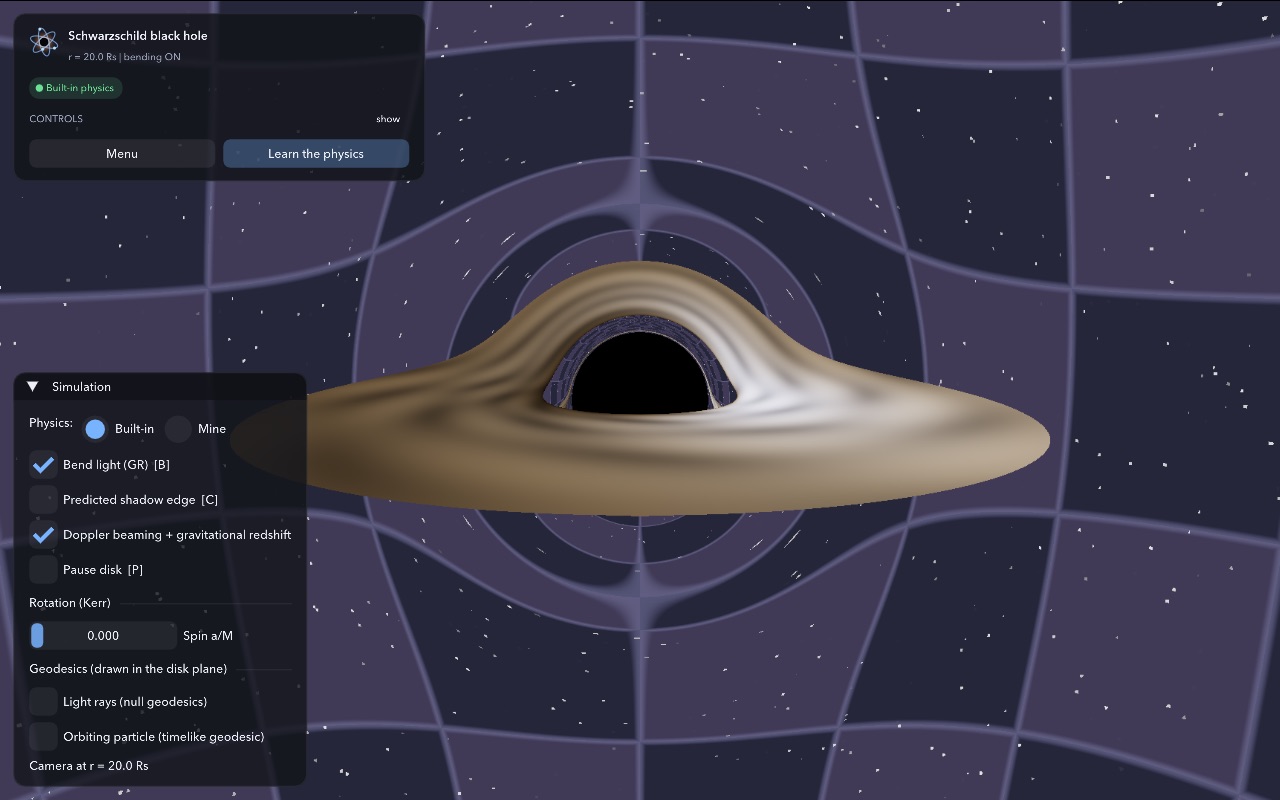1280x800 pixels.
Task: Click the Built-in physics status badge
Action: pos(76,88)
